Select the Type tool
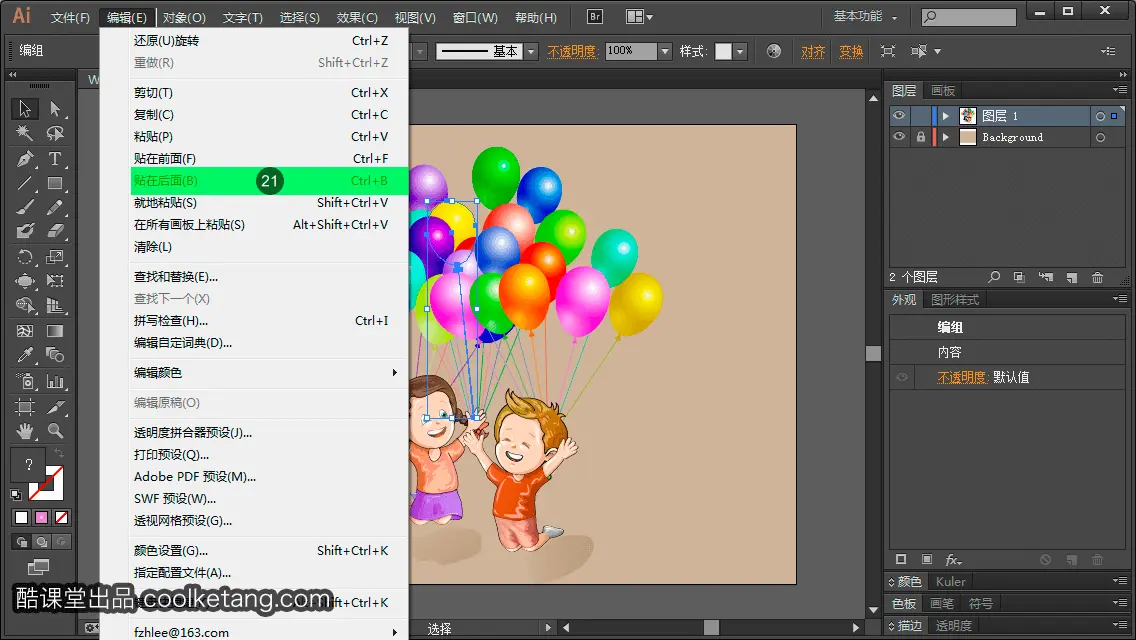This screenshot has width=1136, height=640. tap(55, 159)
